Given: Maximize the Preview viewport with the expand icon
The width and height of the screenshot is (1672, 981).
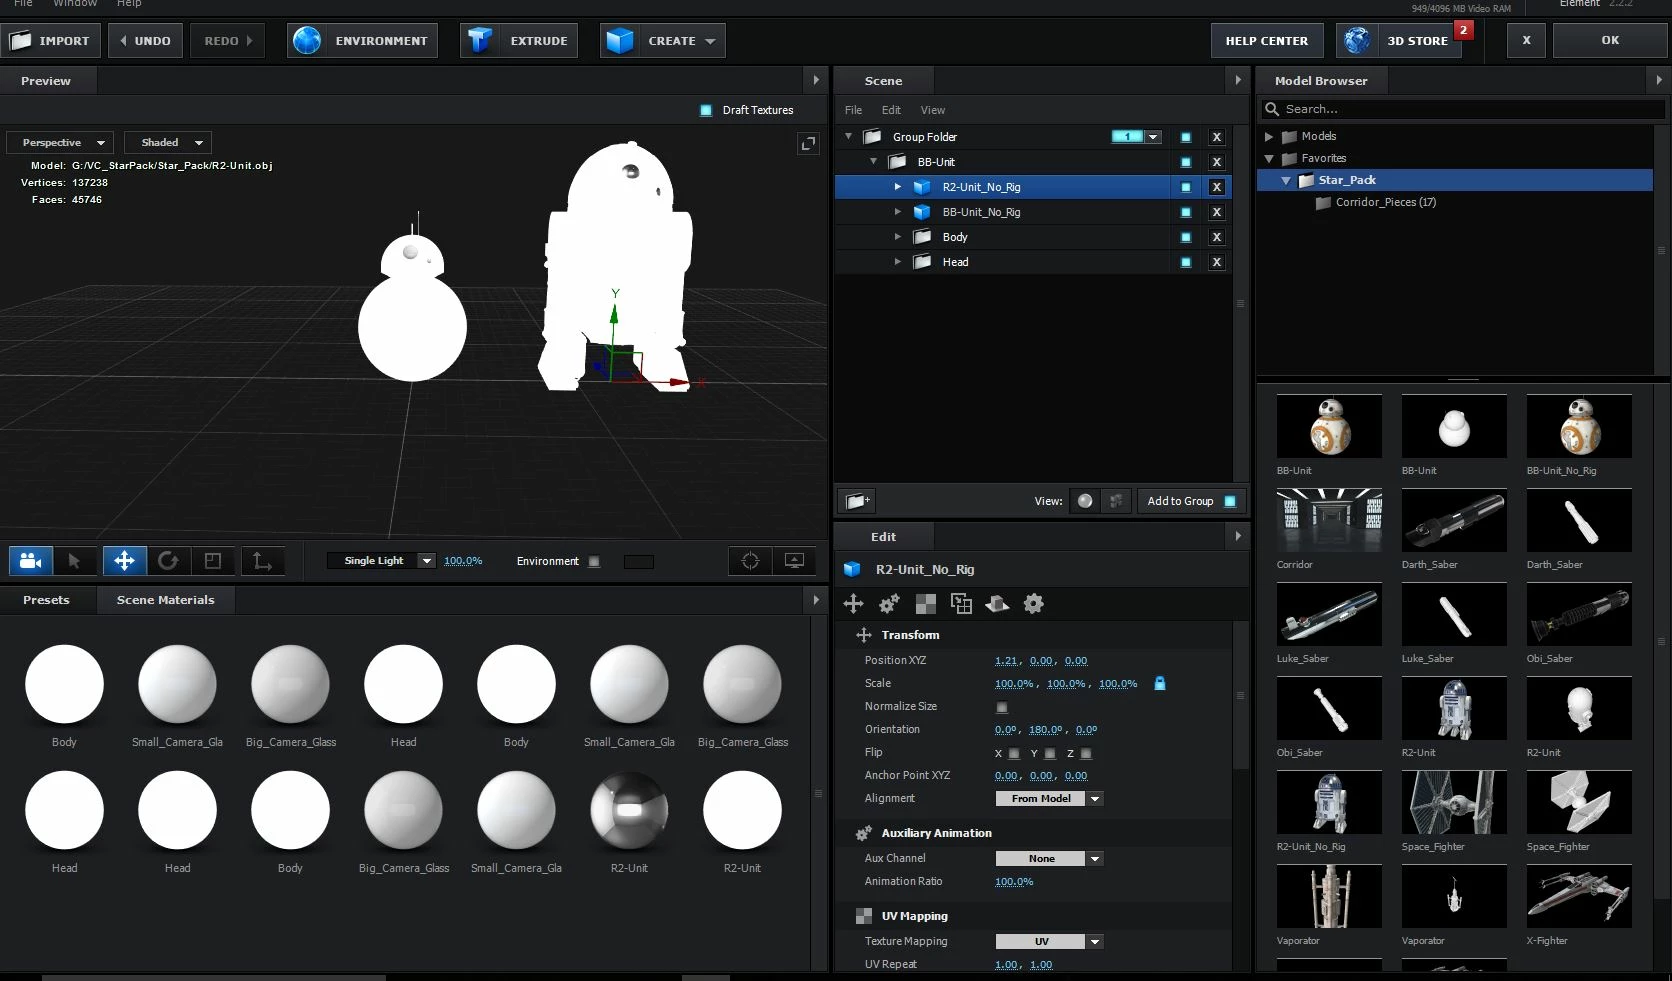Looking at the screenshot, I should (x=808, y=144).
